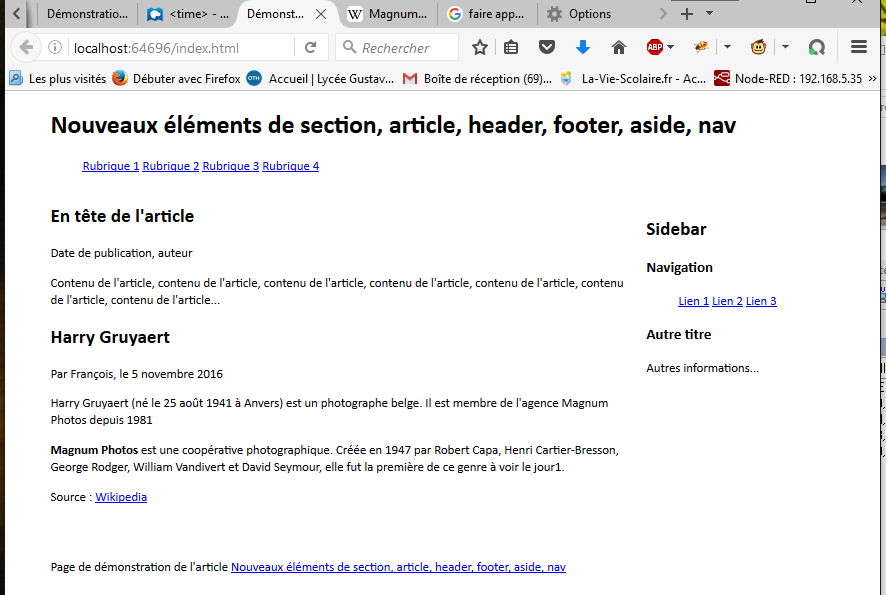Open the ABP dropdown arrow
Screen dimensions: 886x595
(x=671, y=47)
